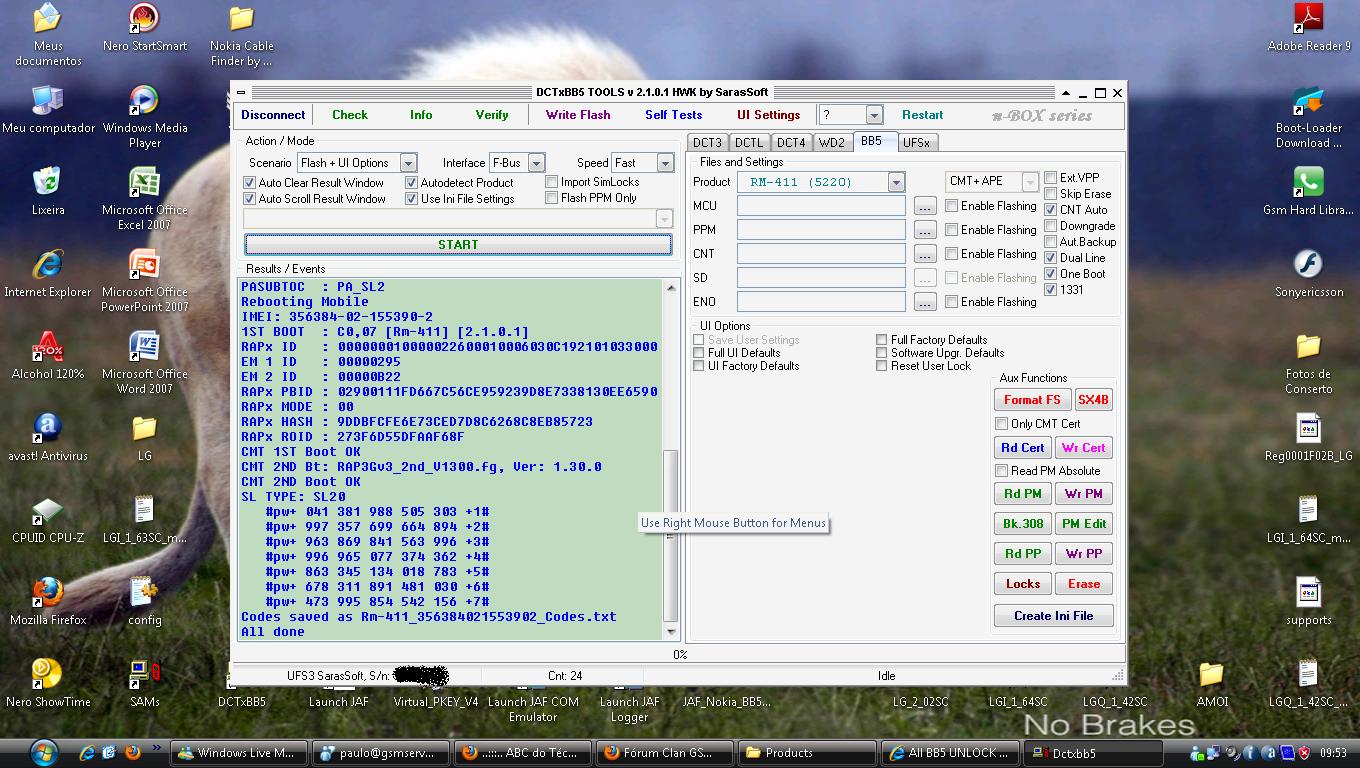This screenshot has height=768, width=1360.
Task: Open the UI Settings toolbar item
Action: pos(769,115)
